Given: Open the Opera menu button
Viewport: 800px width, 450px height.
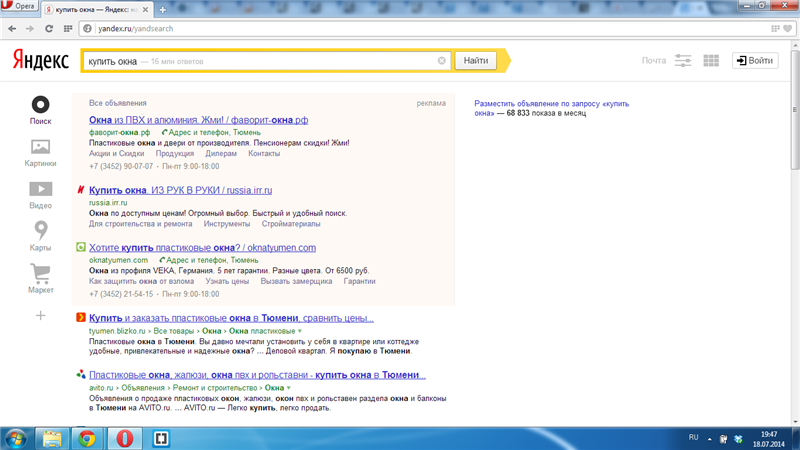Looking at the screenshot, I should coord(19,7).
